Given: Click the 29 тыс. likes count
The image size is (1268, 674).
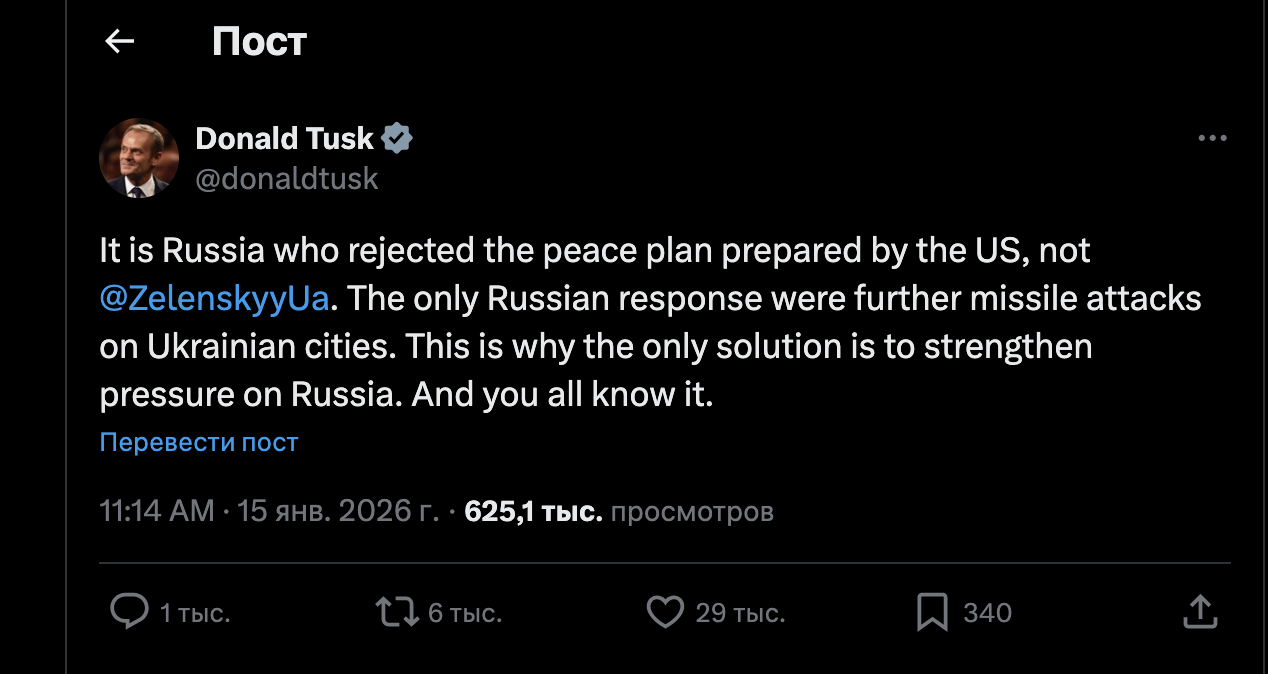Looking at the screenshot, I should tap(740, 613).
